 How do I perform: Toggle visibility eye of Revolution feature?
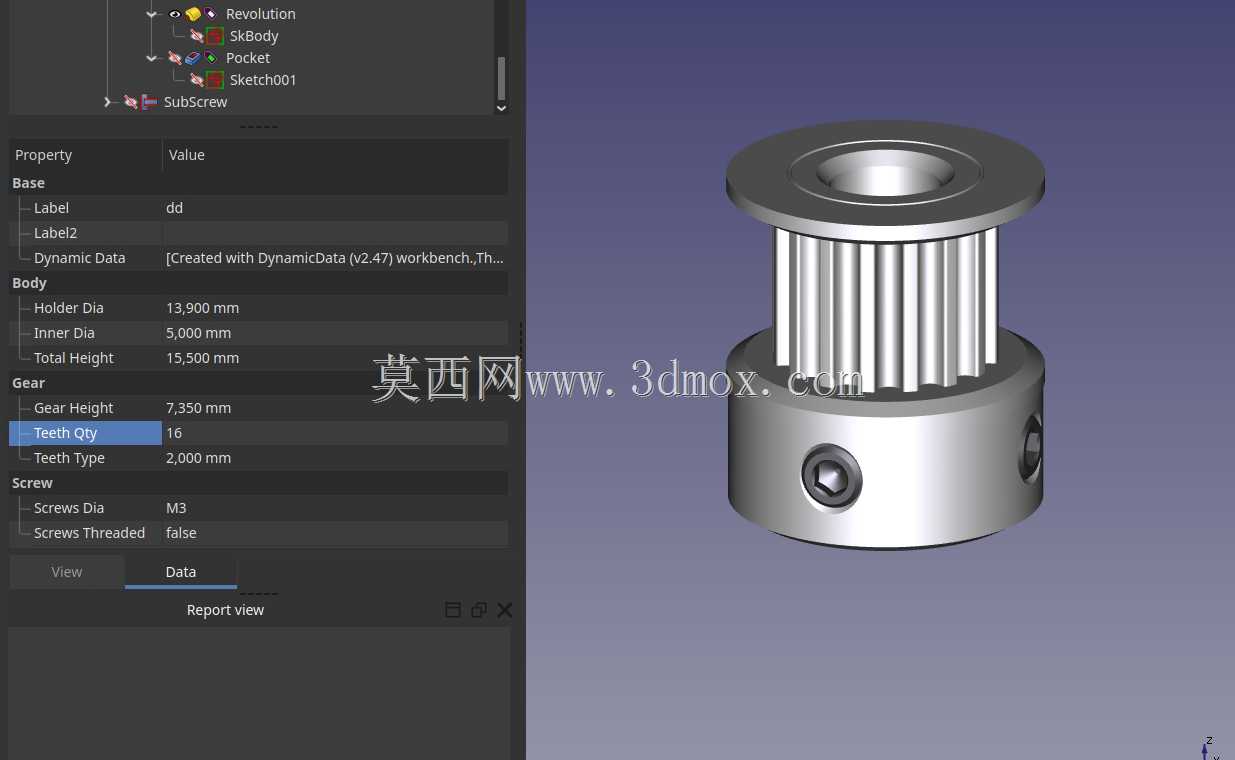click(x=175, y=14)
